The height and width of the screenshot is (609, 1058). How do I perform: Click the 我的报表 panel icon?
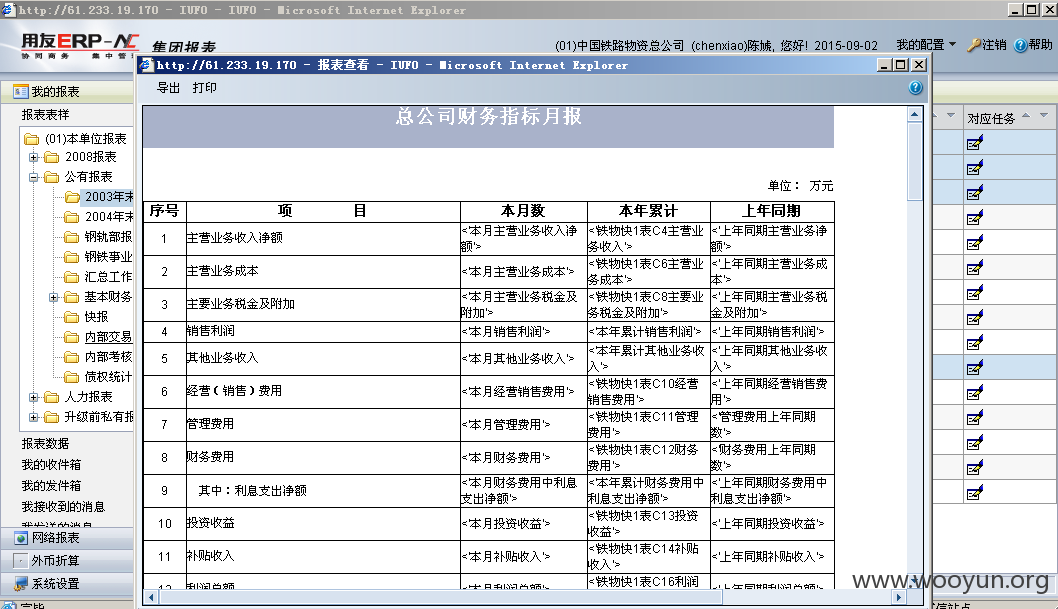click(x=21, y=91)
